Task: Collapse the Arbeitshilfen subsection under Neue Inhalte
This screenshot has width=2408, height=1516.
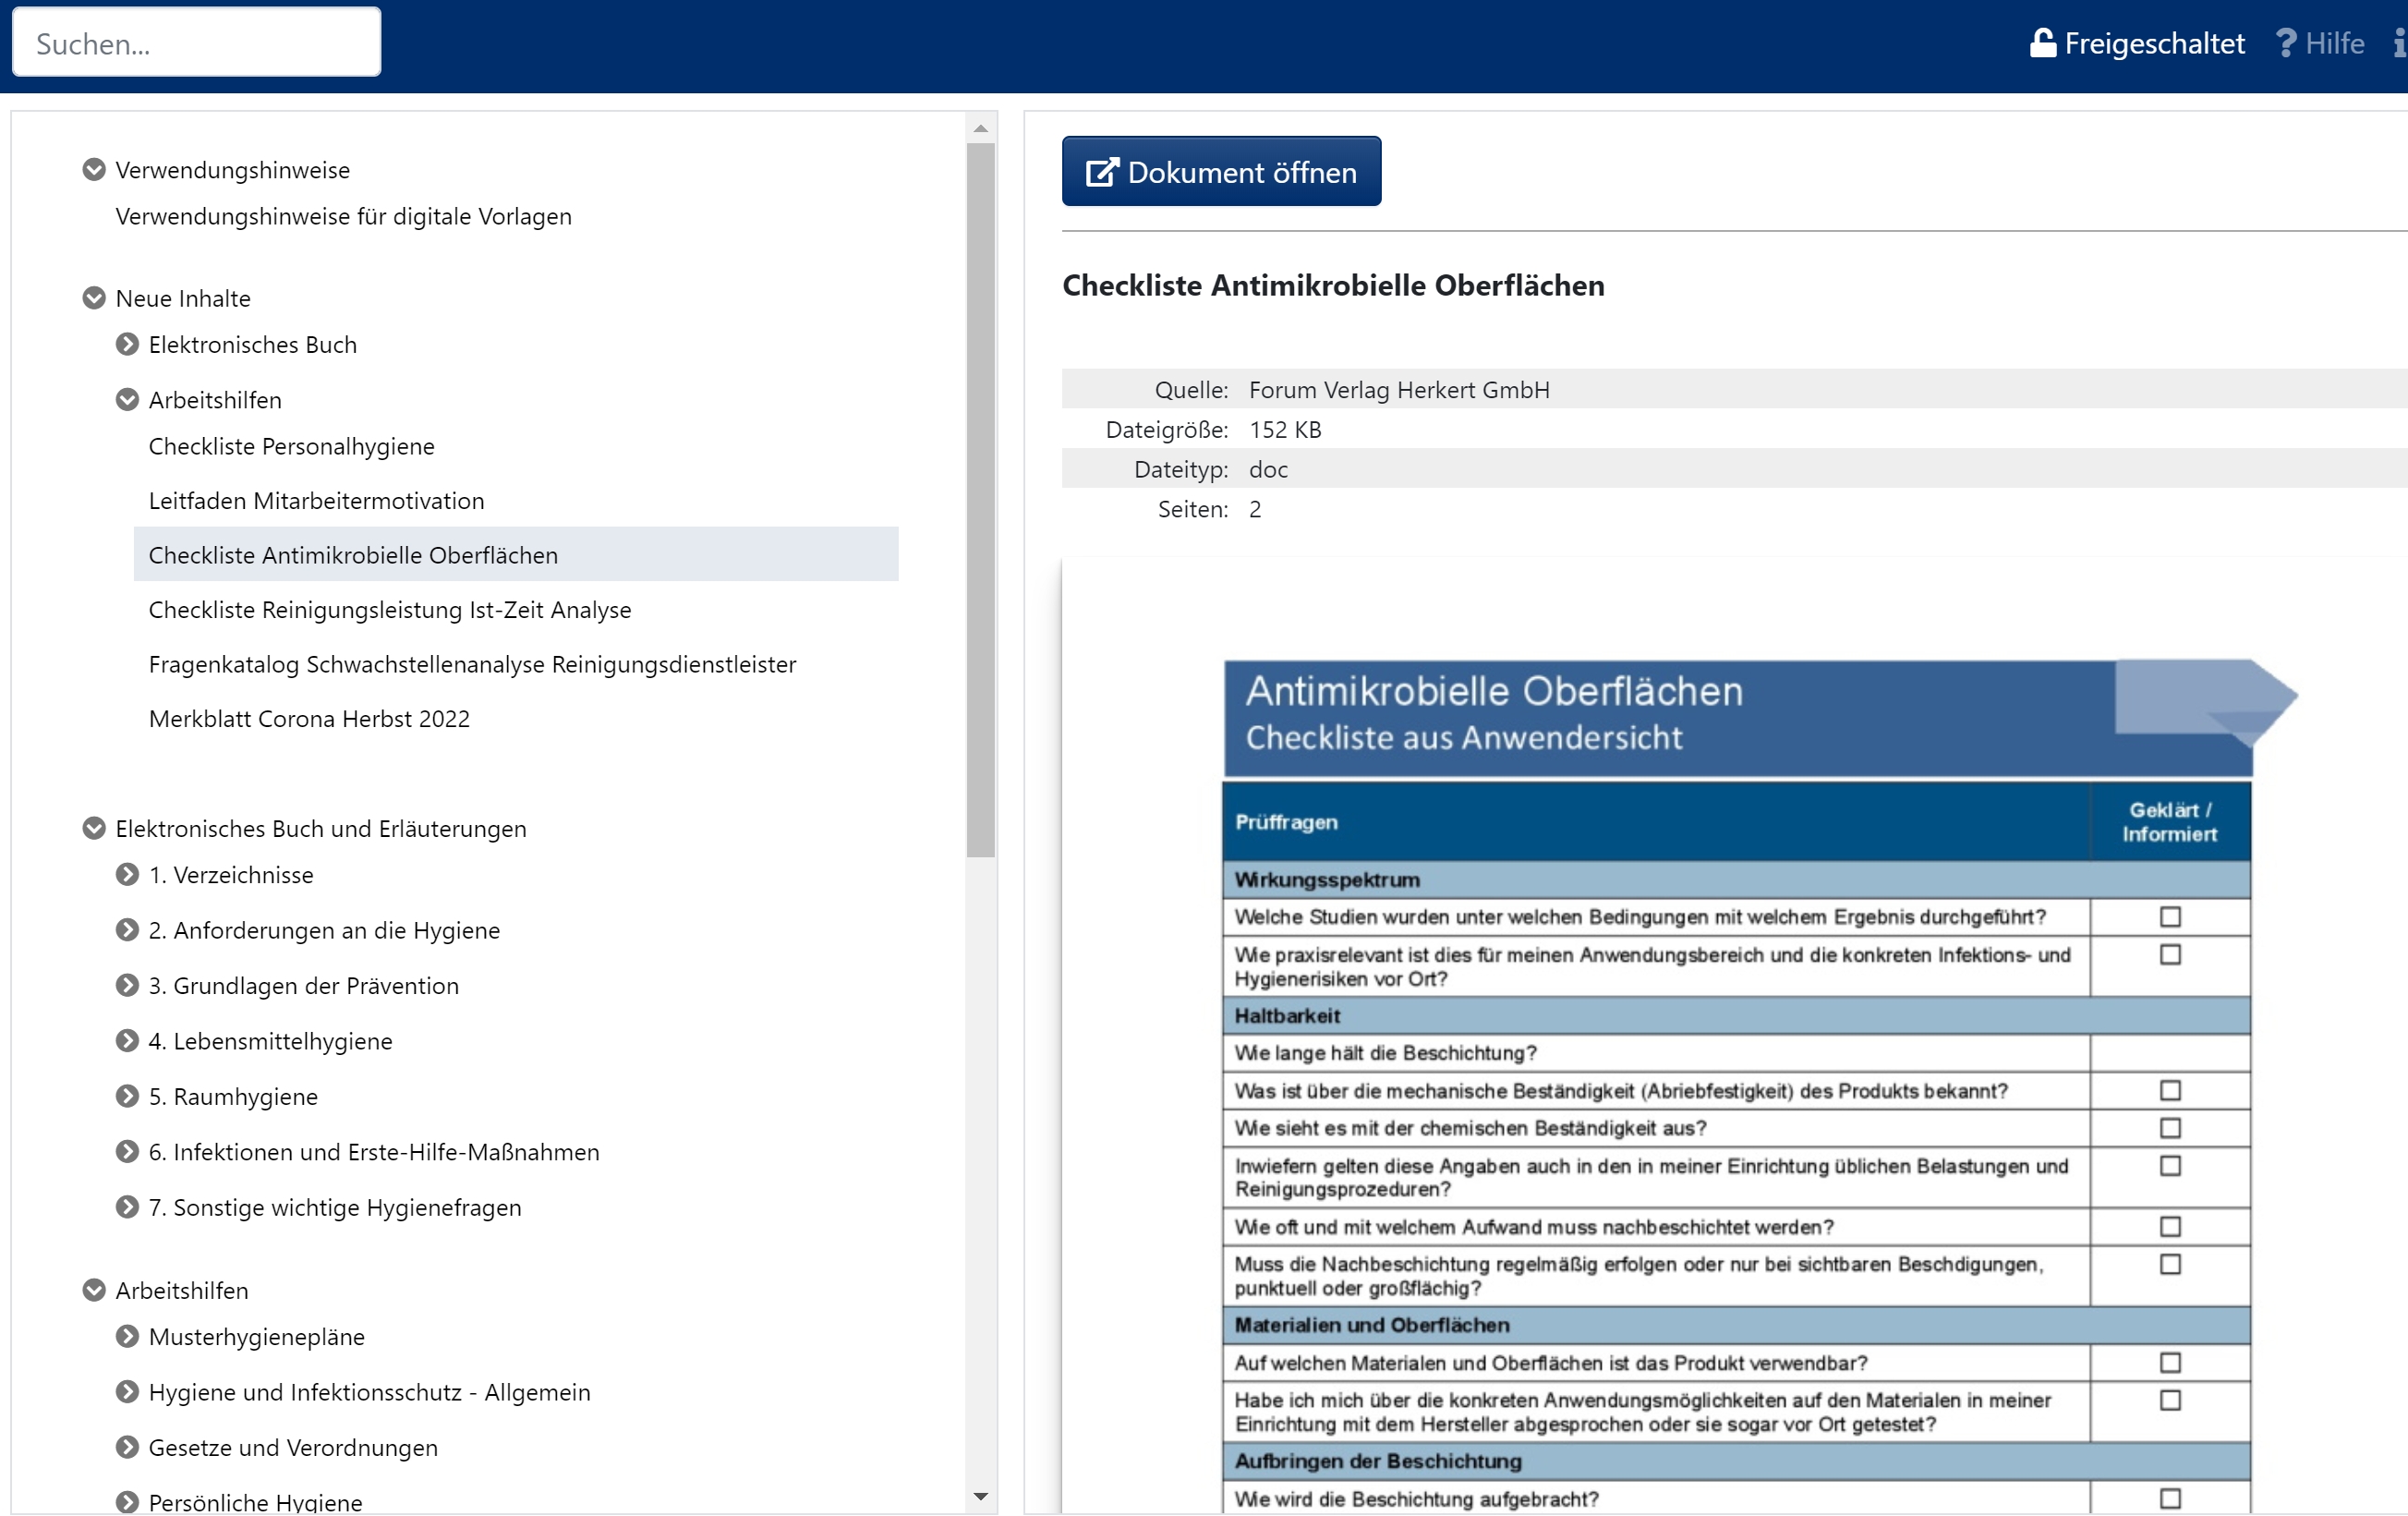Action: tap(127, 400)
